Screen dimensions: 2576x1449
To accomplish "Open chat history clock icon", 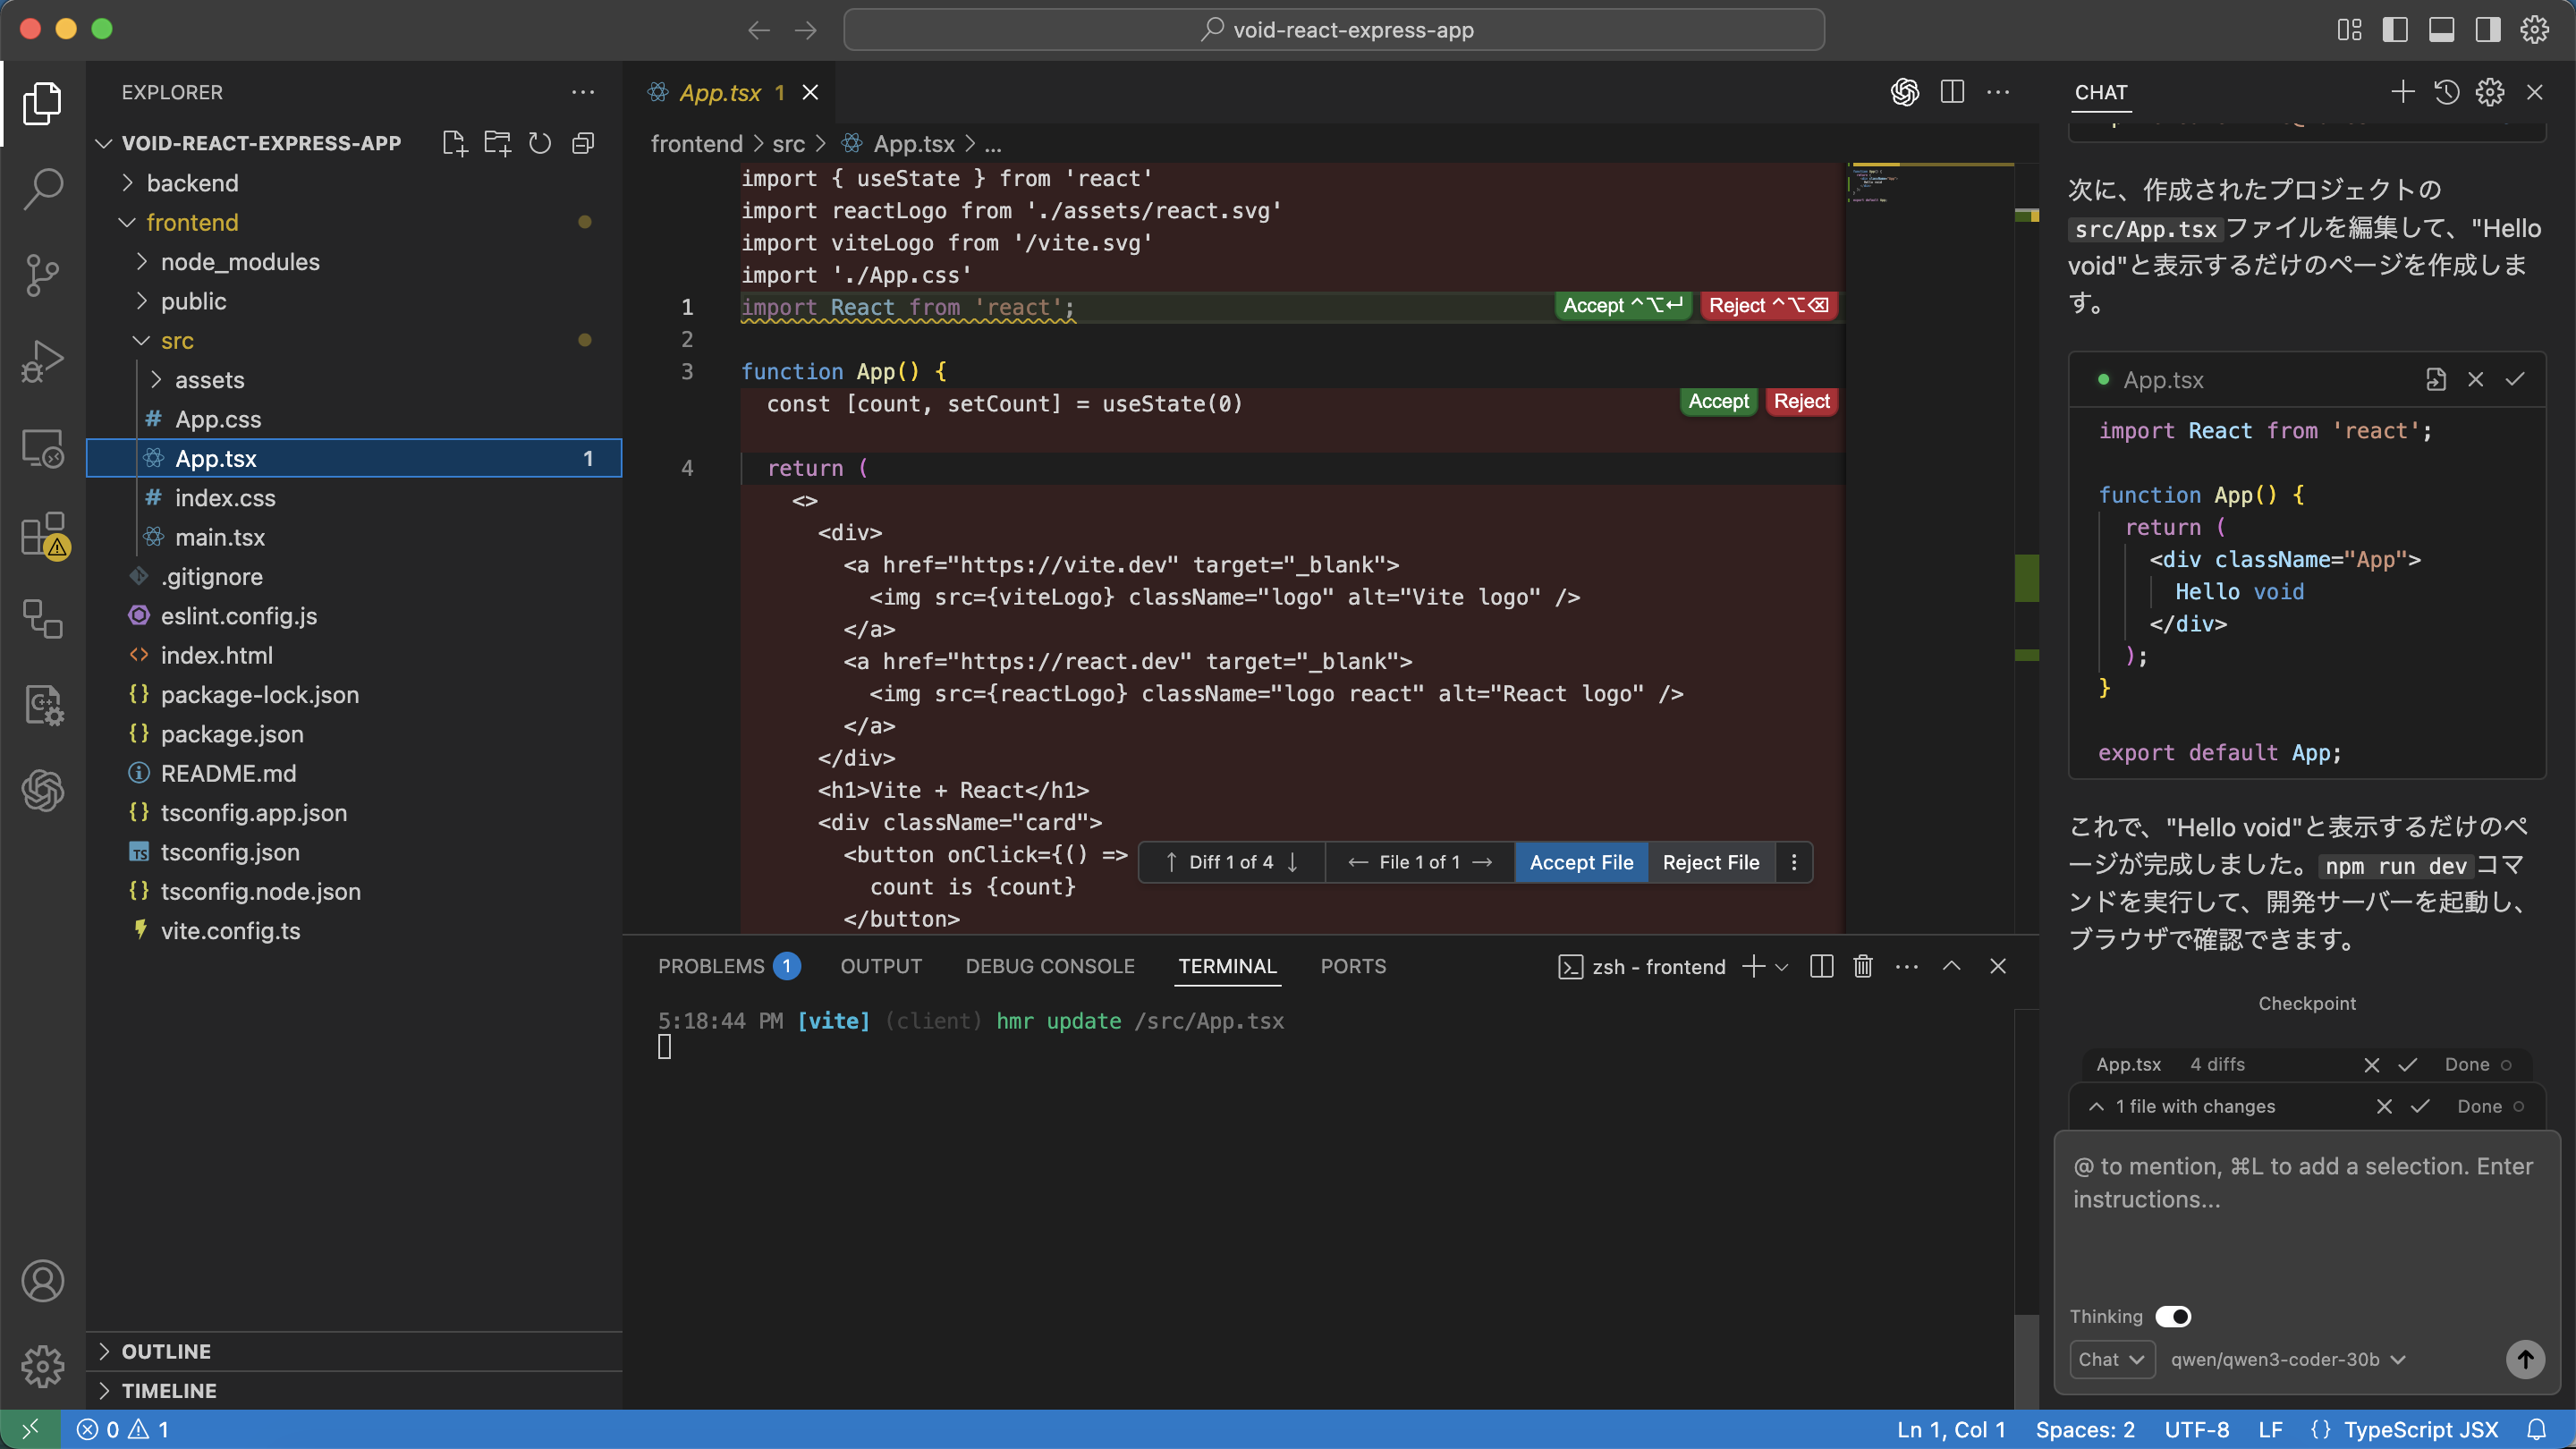I will [x=2446, y=92].
